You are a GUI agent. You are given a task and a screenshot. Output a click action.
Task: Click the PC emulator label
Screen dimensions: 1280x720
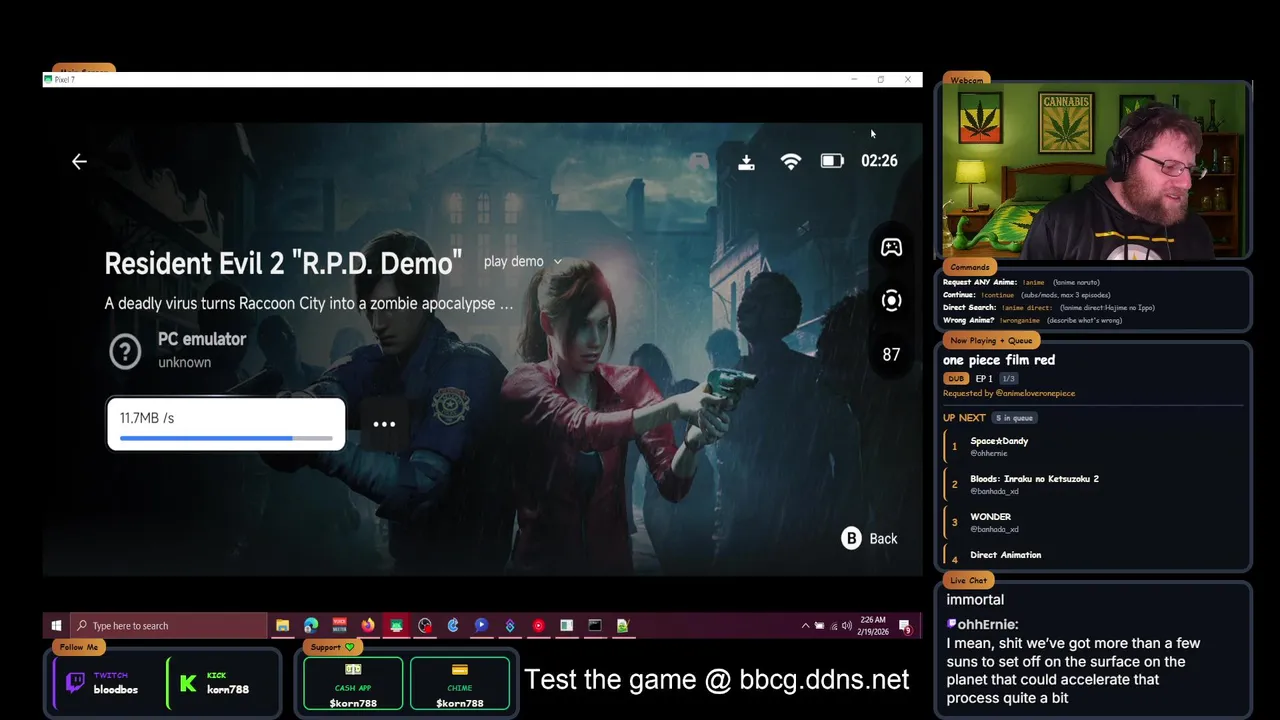pos(202,339)
